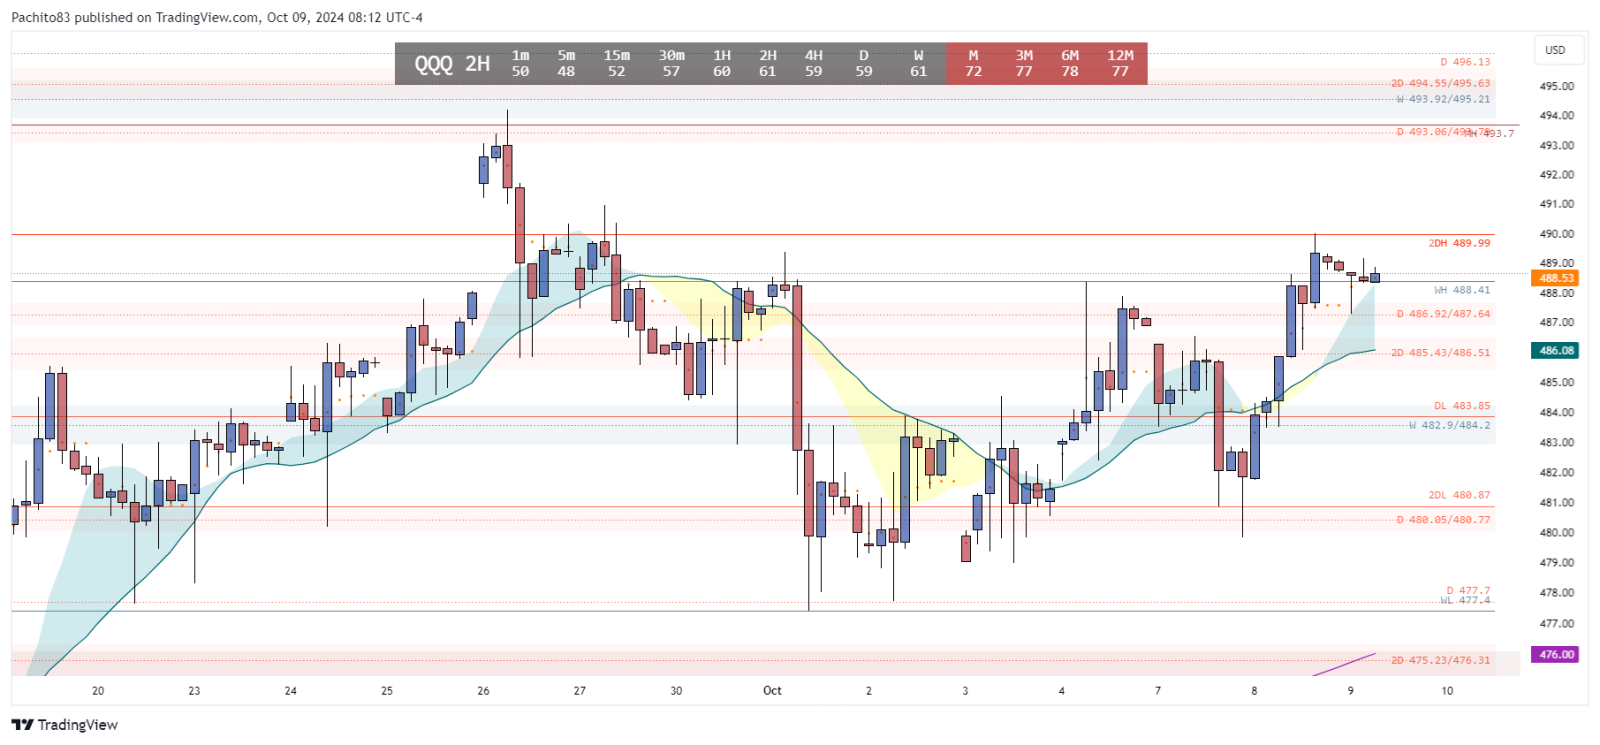
Task: Select the D 59 timeframe cell
Action: 864,63
